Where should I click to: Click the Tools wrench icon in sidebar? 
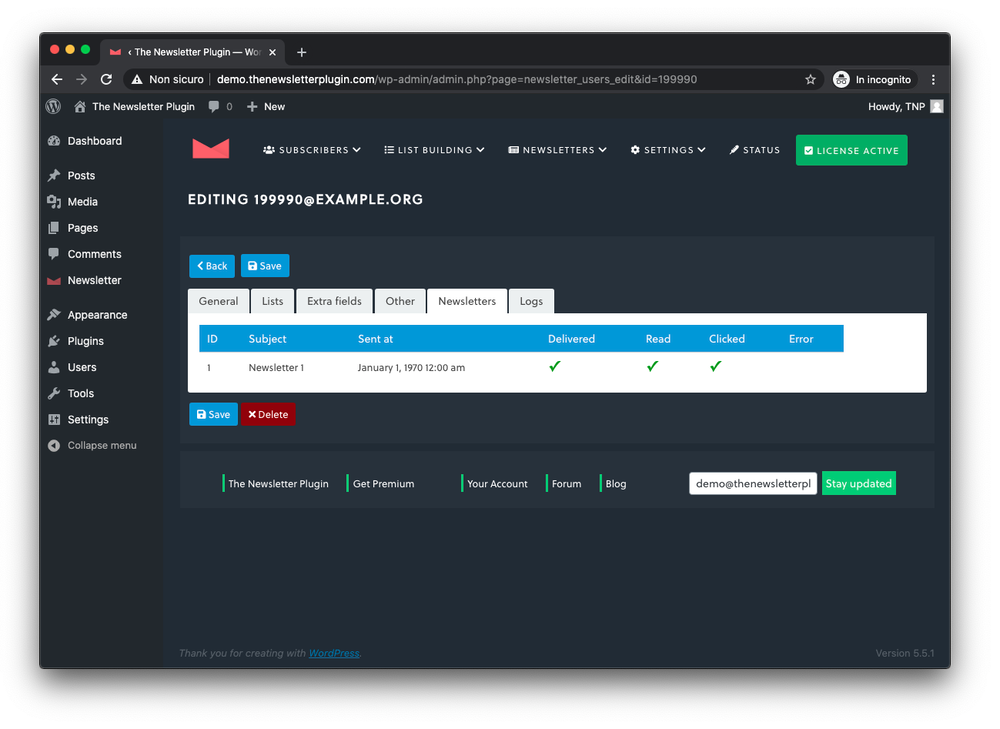[x=54, y=394]
